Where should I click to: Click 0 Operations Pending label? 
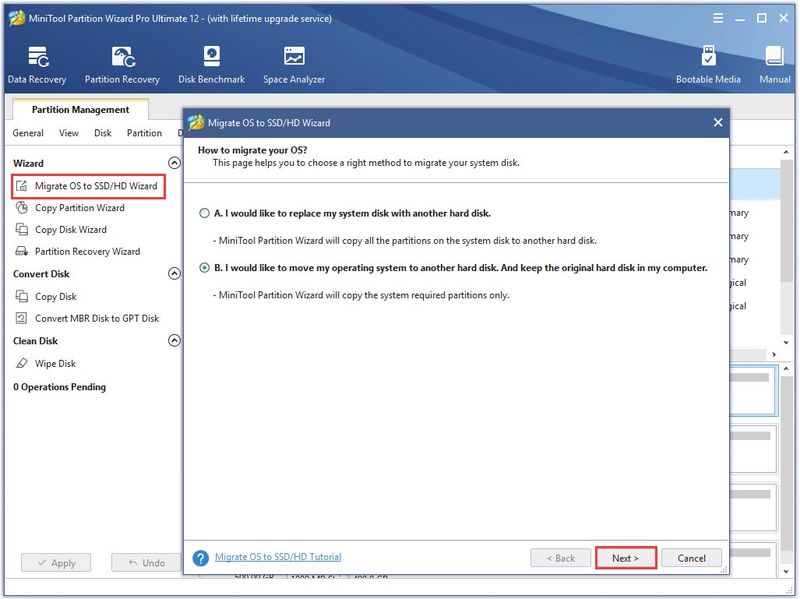(x=60, y=387)
